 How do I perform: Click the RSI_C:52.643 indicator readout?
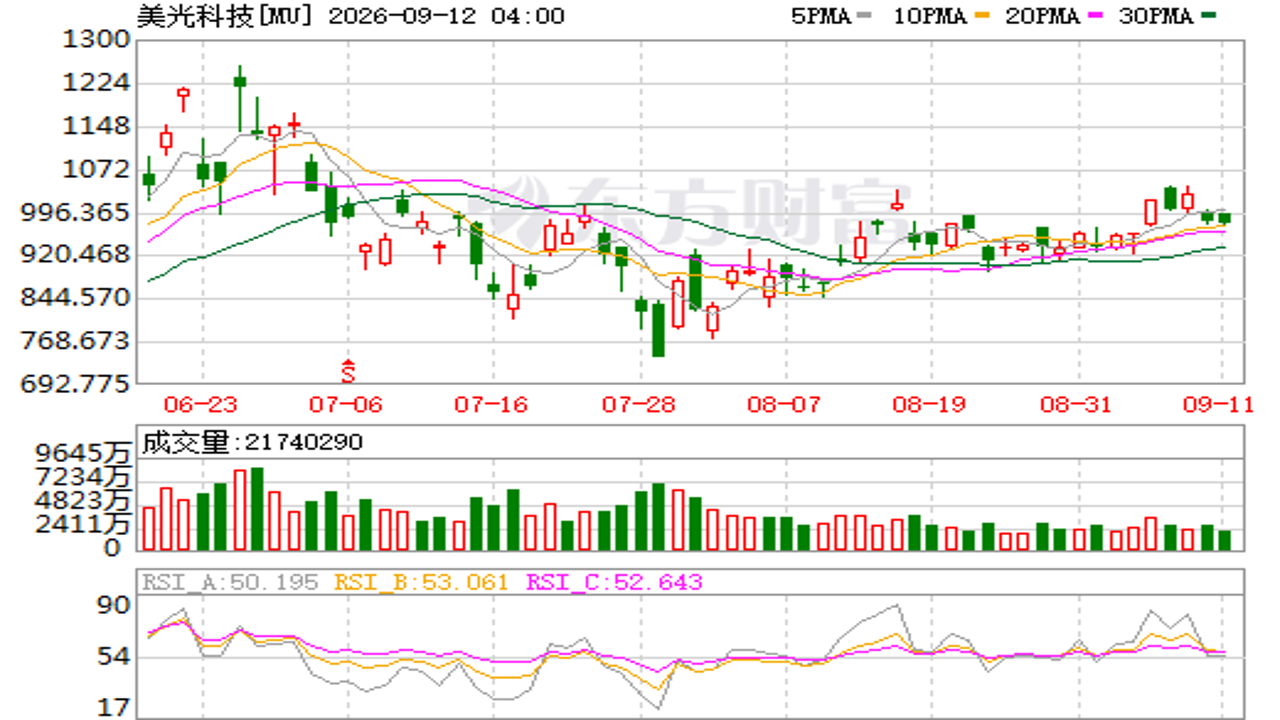tap(614, 582)
